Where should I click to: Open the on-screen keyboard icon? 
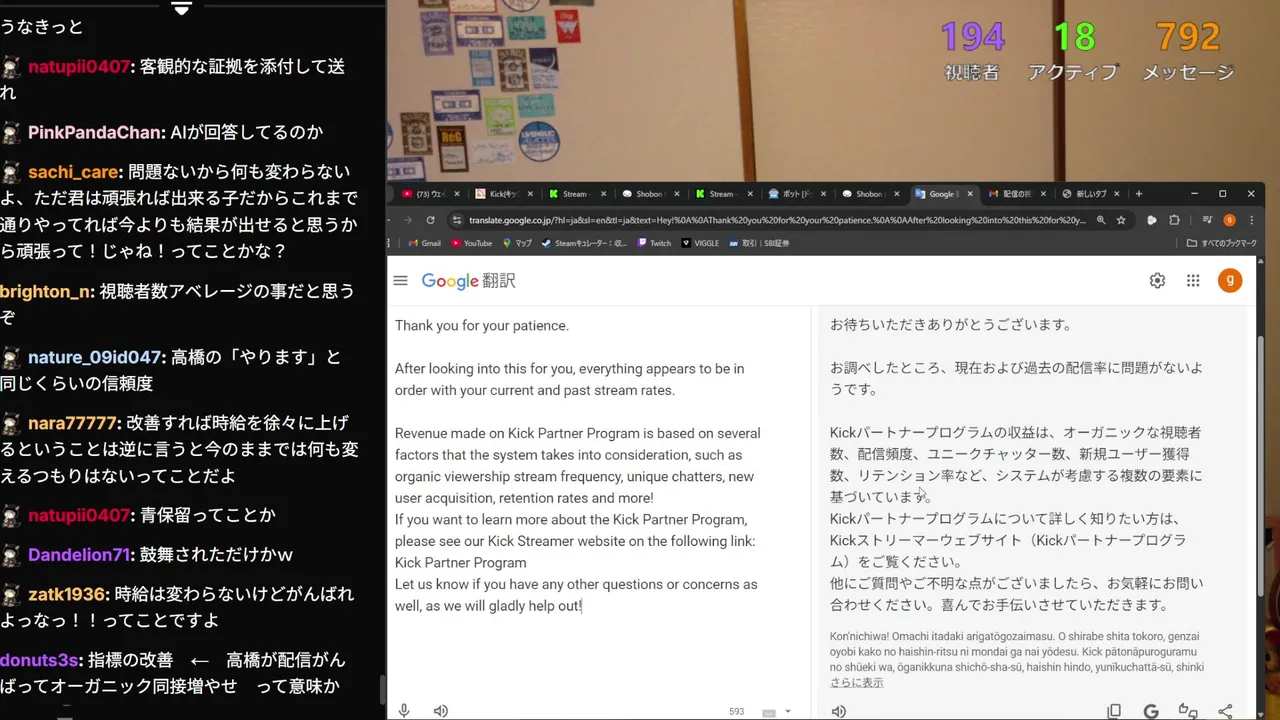tap(769, 712)
